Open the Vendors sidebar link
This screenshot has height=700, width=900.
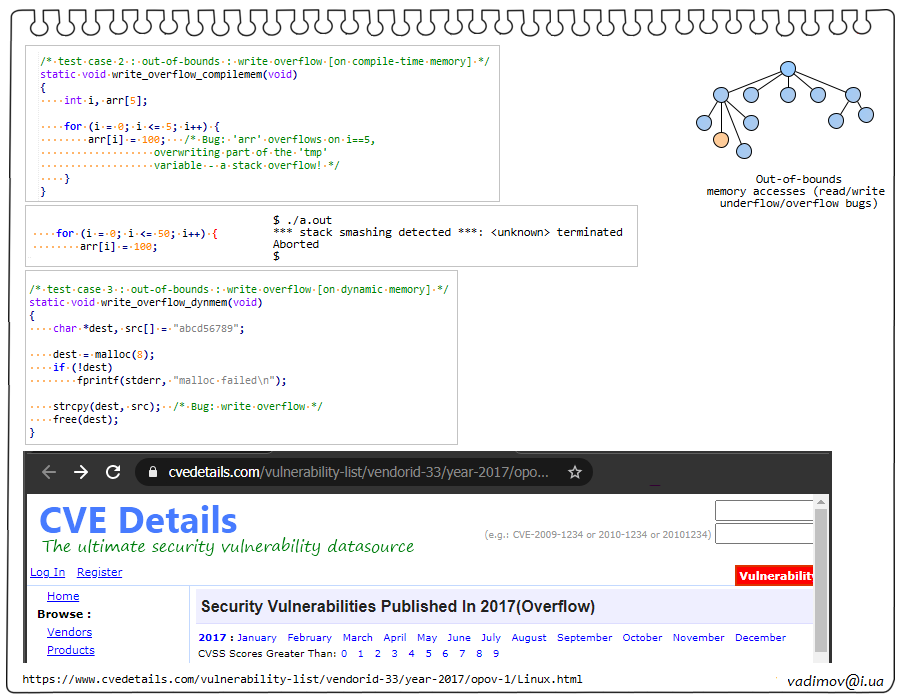pyautogui.click(x=69, y=632)
